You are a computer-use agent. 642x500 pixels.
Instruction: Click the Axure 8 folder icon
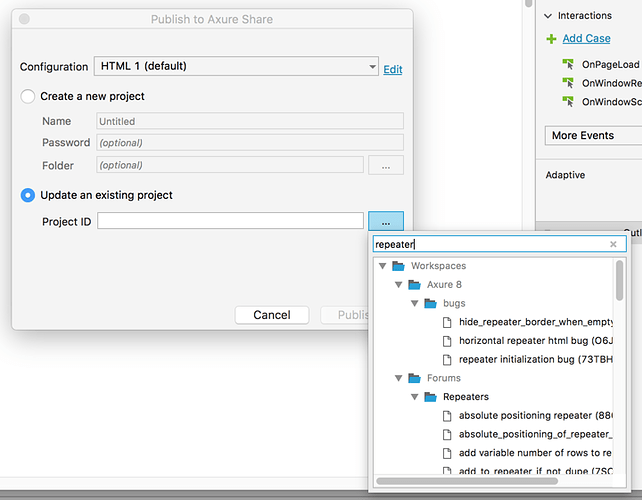click(414, 285)
